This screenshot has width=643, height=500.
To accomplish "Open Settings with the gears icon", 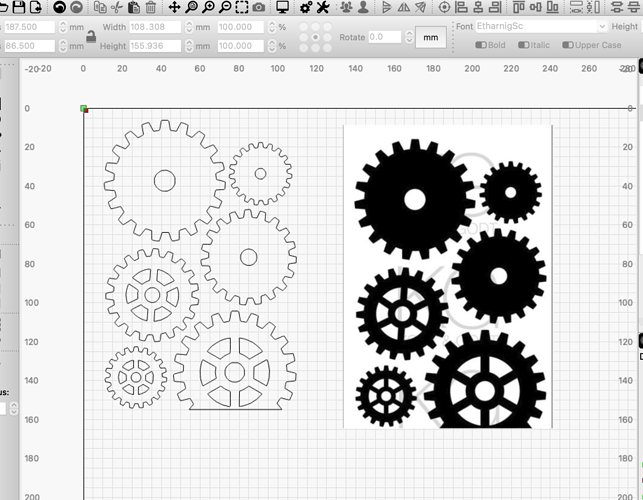I will point(306,7).
